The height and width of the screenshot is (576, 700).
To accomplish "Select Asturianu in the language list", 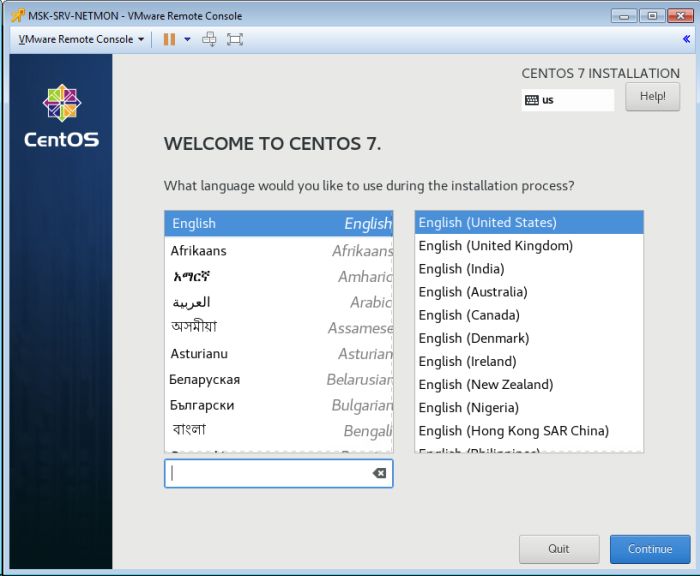I will [x=279, y=354].
